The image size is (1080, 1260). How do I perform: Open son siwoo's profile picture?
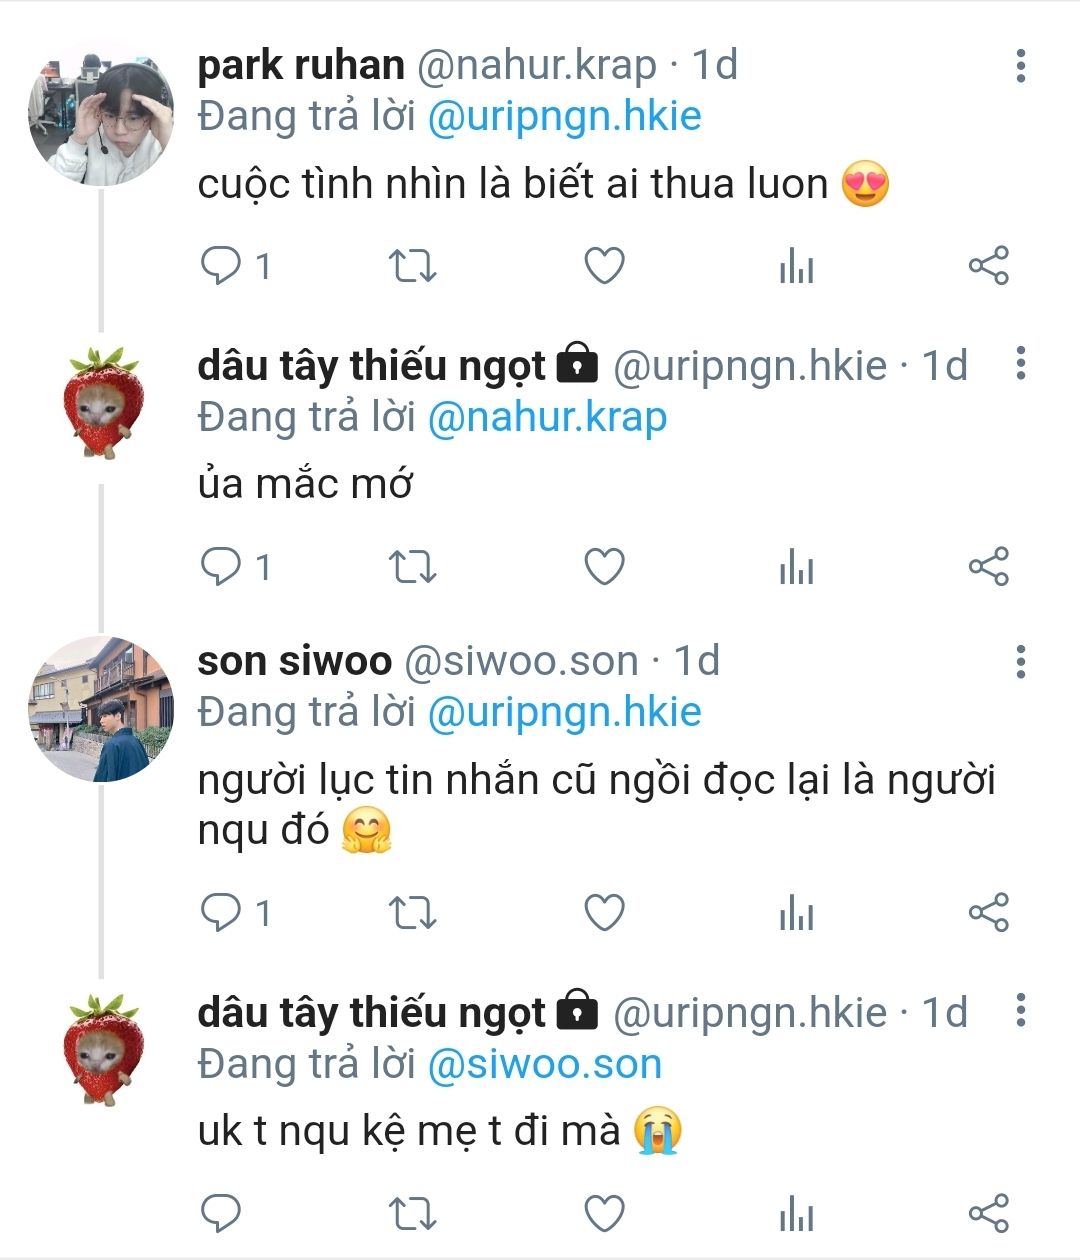coord(100,708)
